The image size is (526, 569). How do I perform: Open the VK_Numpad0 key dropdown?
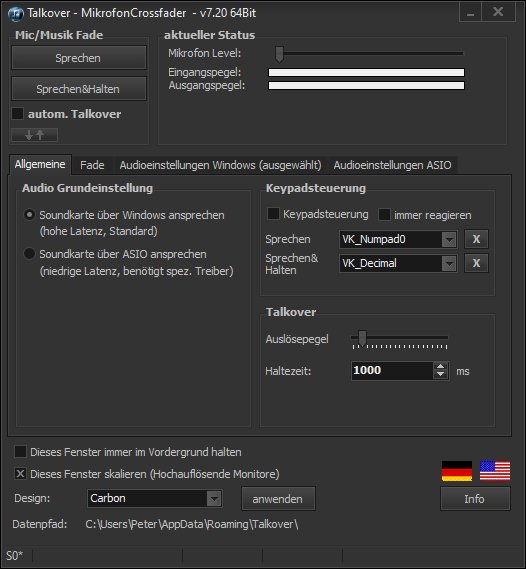click(449, 240)
